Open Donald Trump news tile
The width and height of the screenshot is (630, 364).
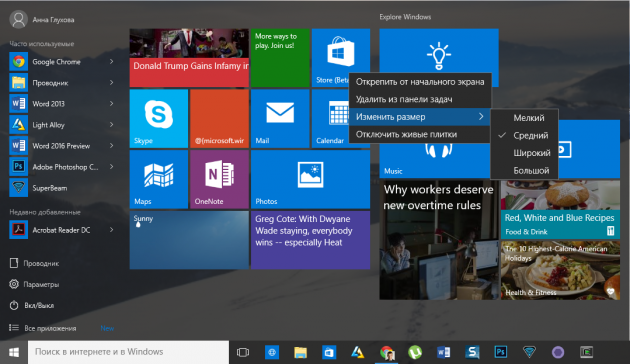pyautogui.click(x=189, y=58)
